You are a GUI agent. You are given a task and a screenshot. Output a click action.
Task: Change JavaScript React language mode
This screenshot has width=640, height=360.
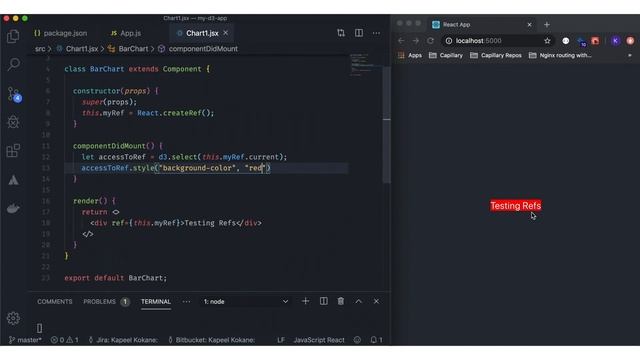point(319,340)
